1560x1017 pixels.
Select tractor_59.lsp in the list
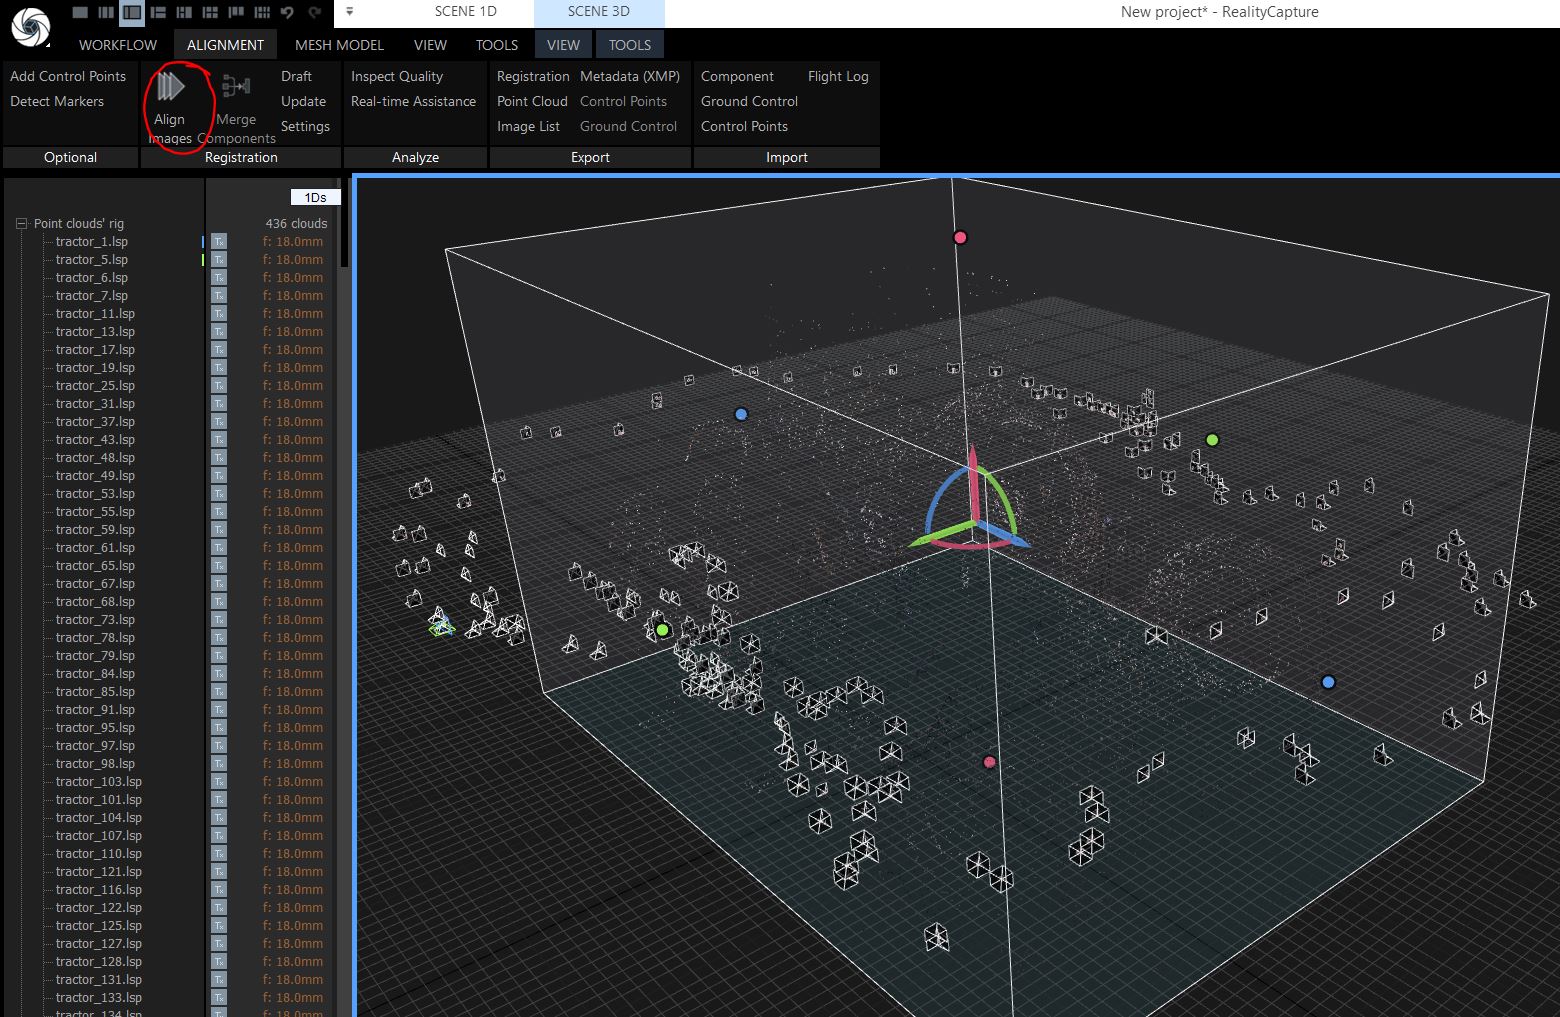95,530
